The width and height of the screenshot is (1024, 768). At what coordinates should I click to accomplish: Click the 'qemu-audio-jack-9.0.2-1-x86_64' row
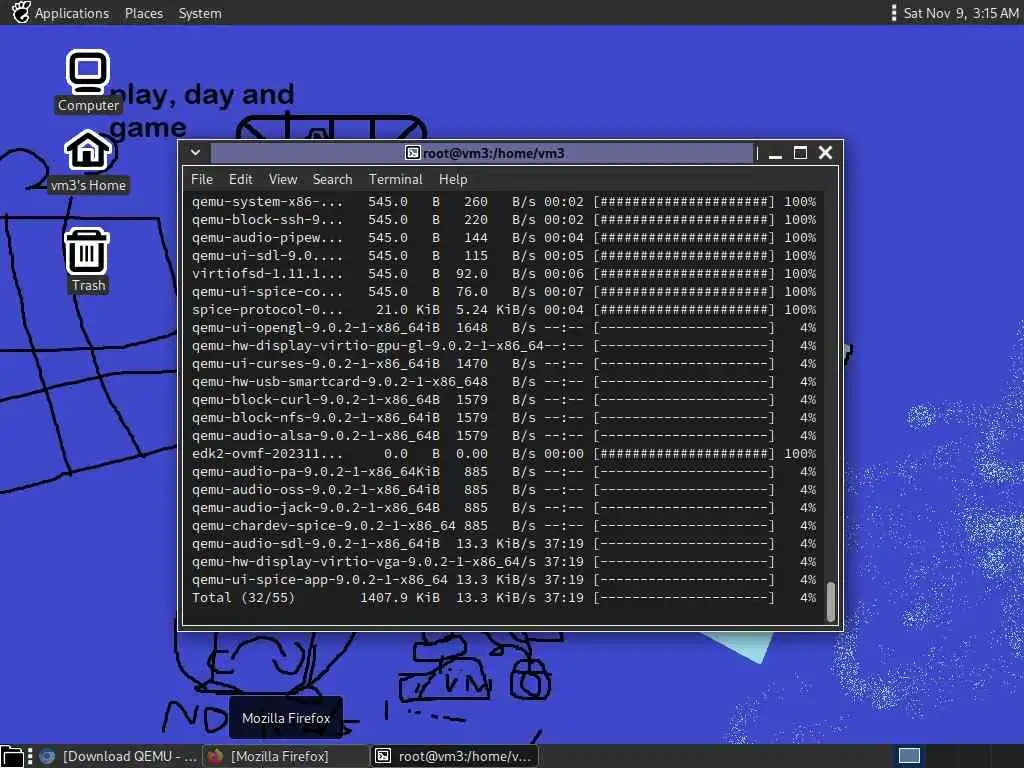click(x=504, y=507)
